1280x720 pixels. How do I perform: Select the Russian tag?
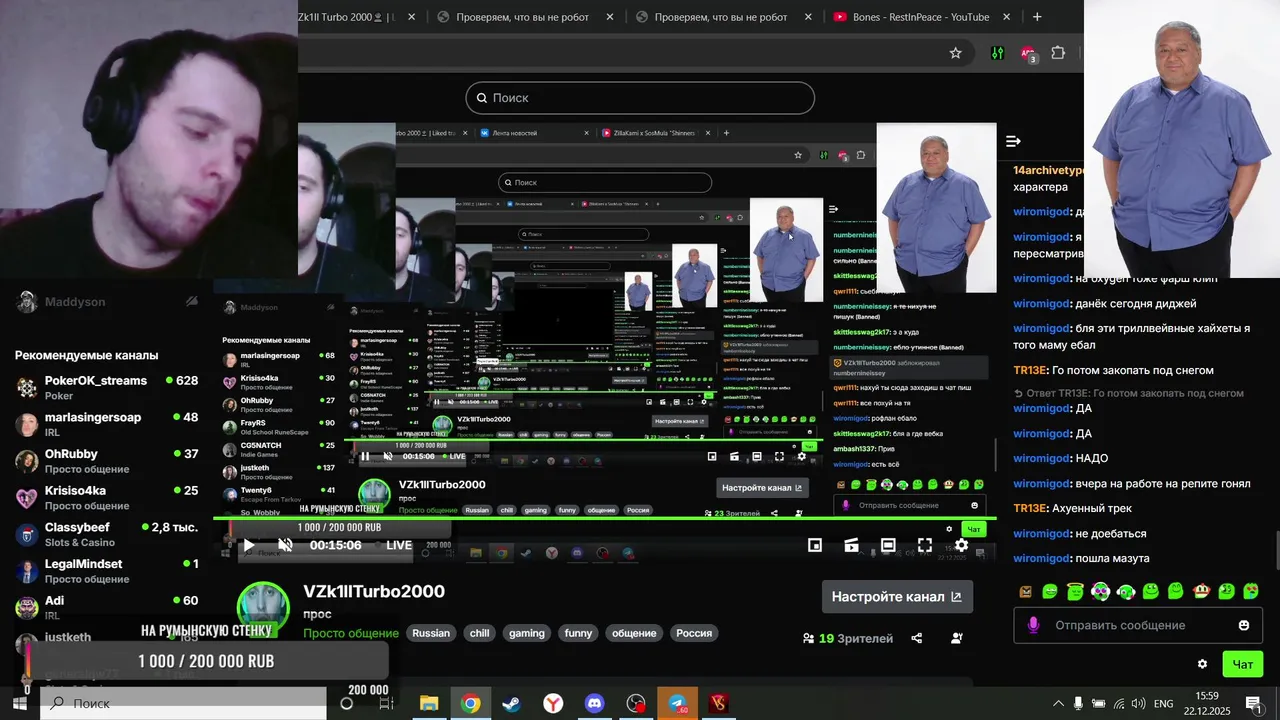pyautogui.click(x=431, y=633)
